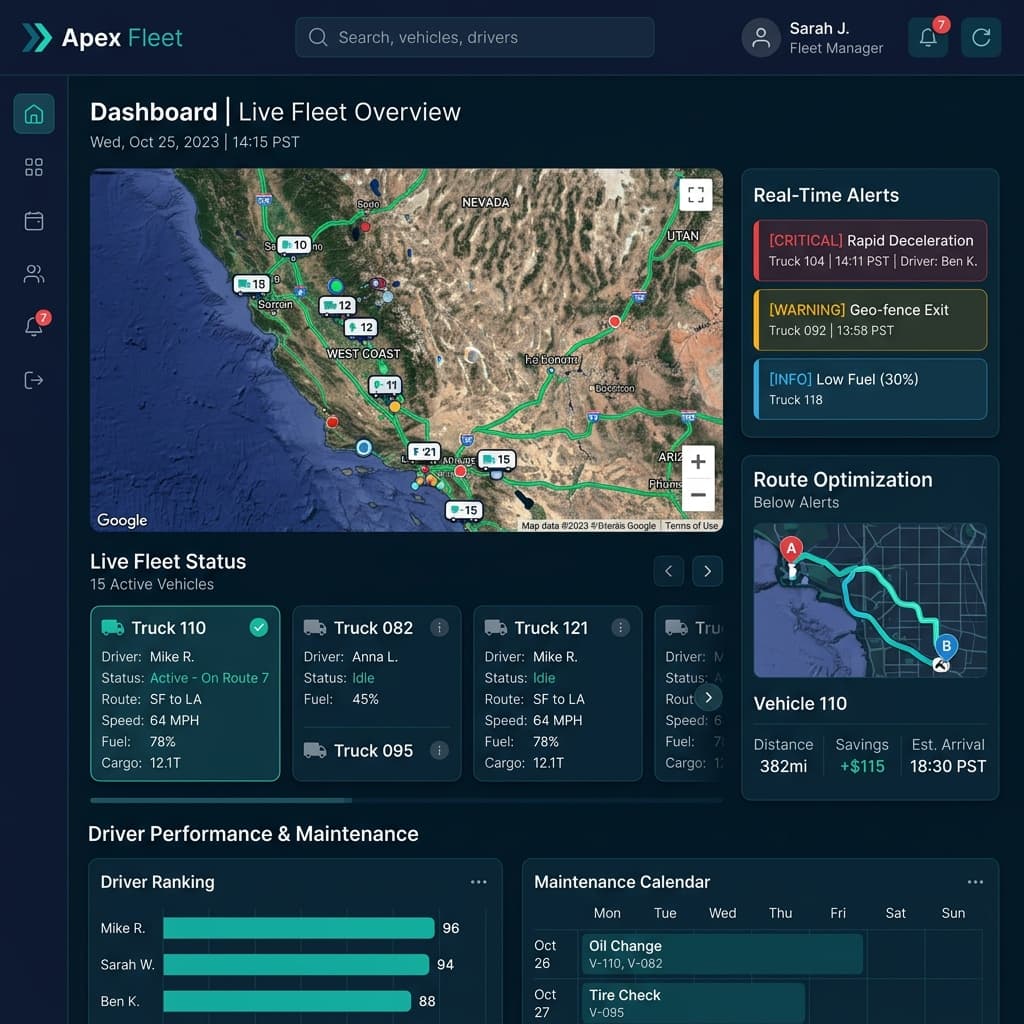The width and height of the screenshot is (1024, 1024).
Task: Click Mike R. ranking bar
Action: (298, 928)
